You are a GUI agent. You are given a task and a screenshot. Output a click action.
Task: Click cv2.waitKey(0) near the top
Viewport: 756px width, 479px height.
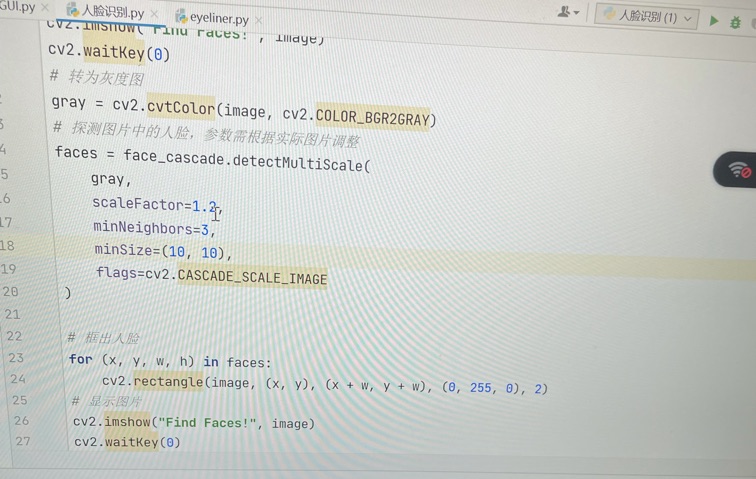point(109,52)
